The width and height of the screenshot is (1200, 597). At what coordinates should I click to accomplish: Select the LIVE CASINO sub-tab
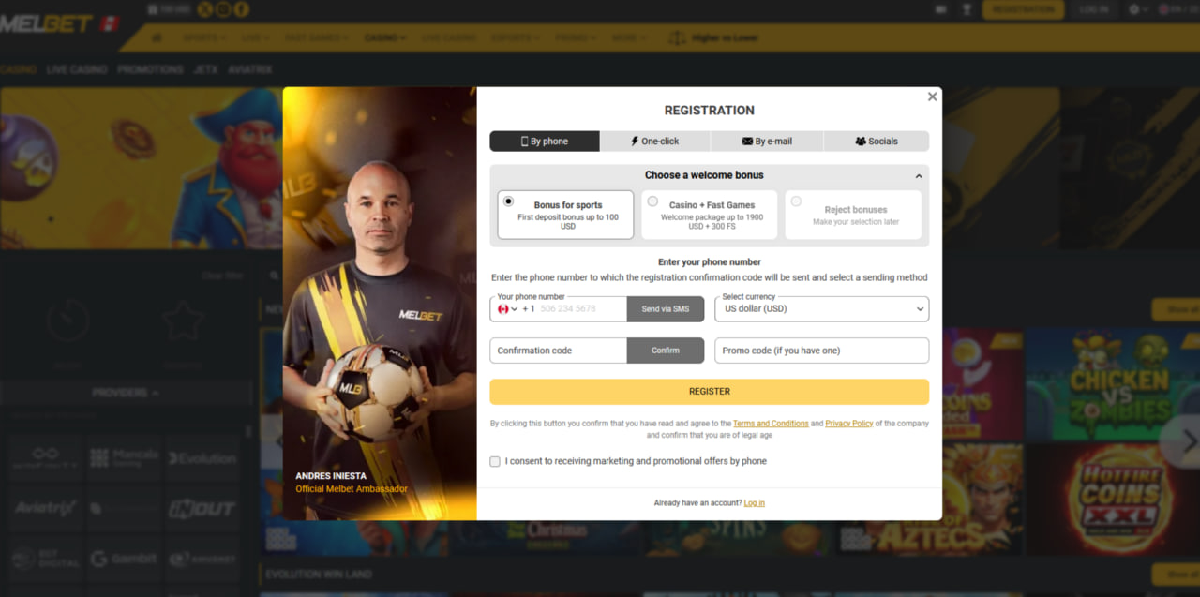(x=78, y=70)
